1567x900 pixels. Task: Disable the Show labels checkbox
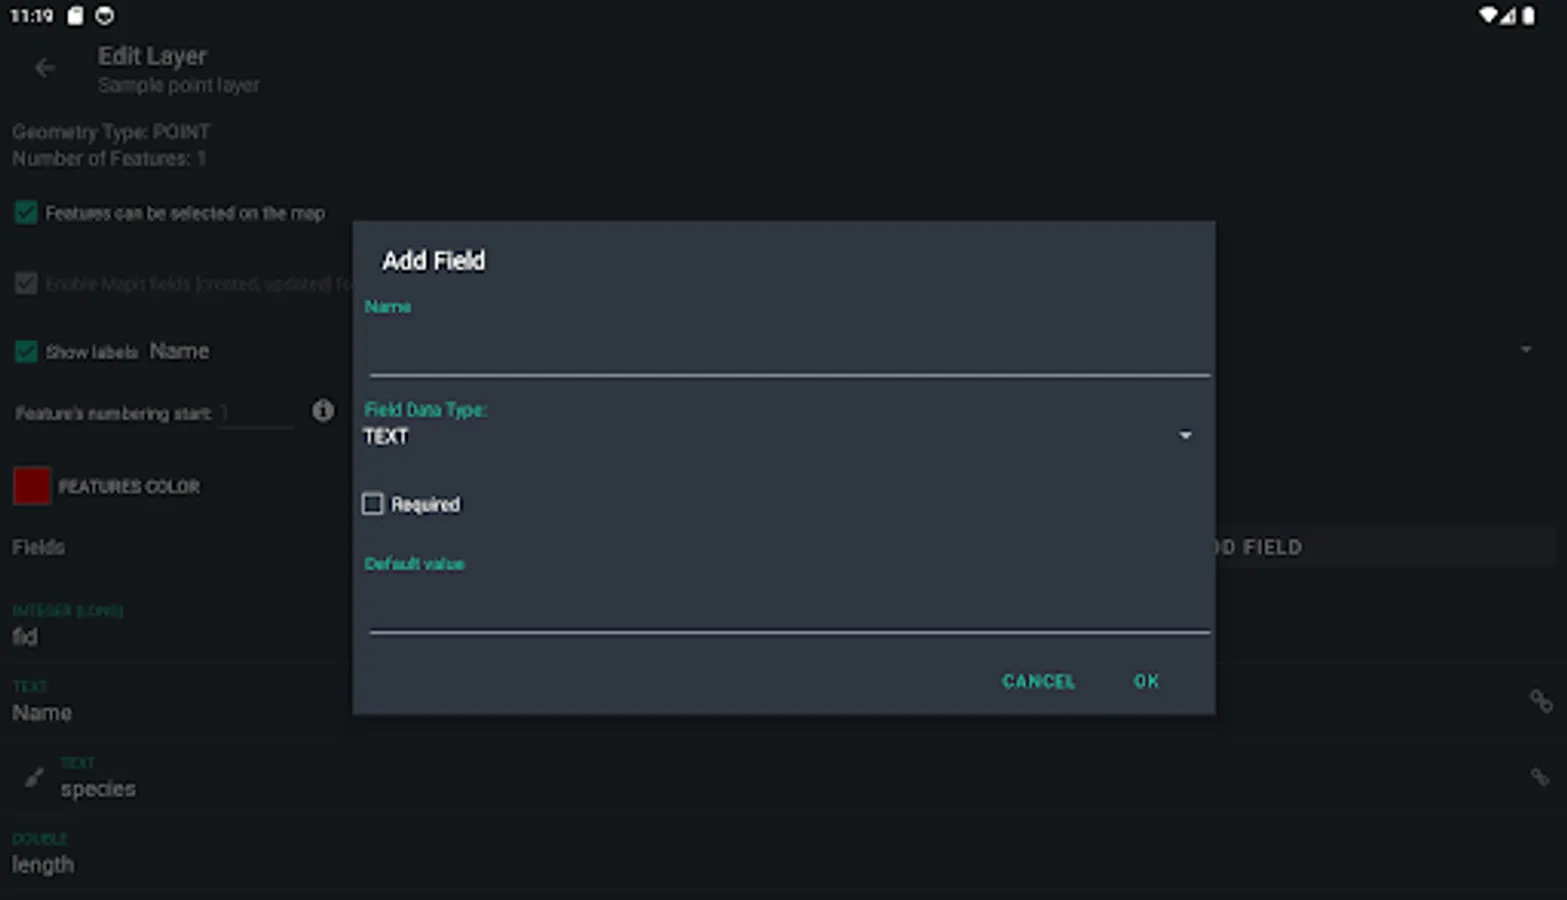point(25,350)
